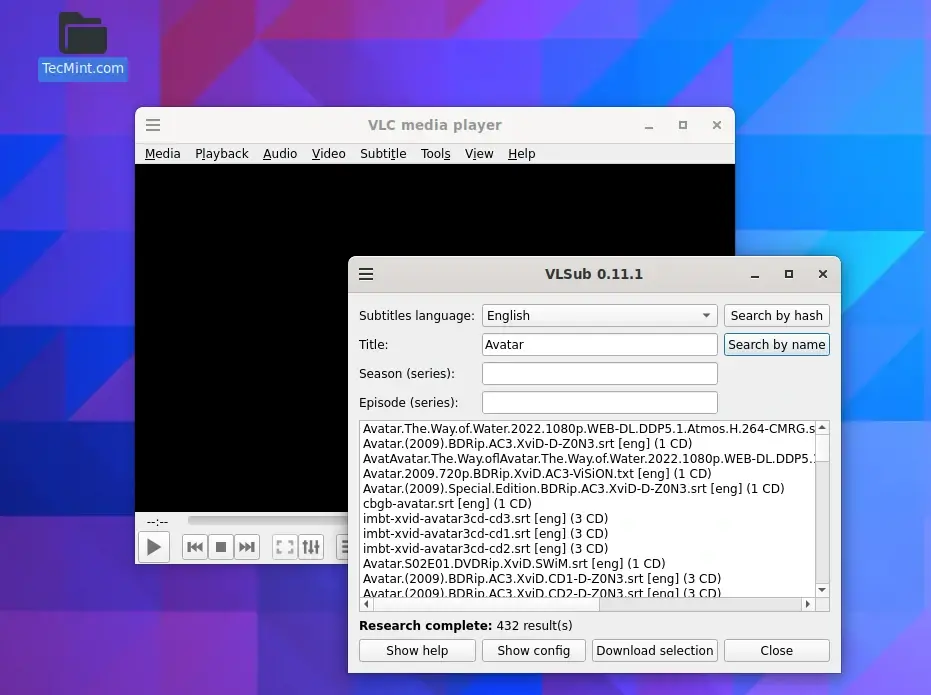Click the results list scroll left arrow
Image resolution: width=931 pixels, height=695 pixels.
[366, 604]
